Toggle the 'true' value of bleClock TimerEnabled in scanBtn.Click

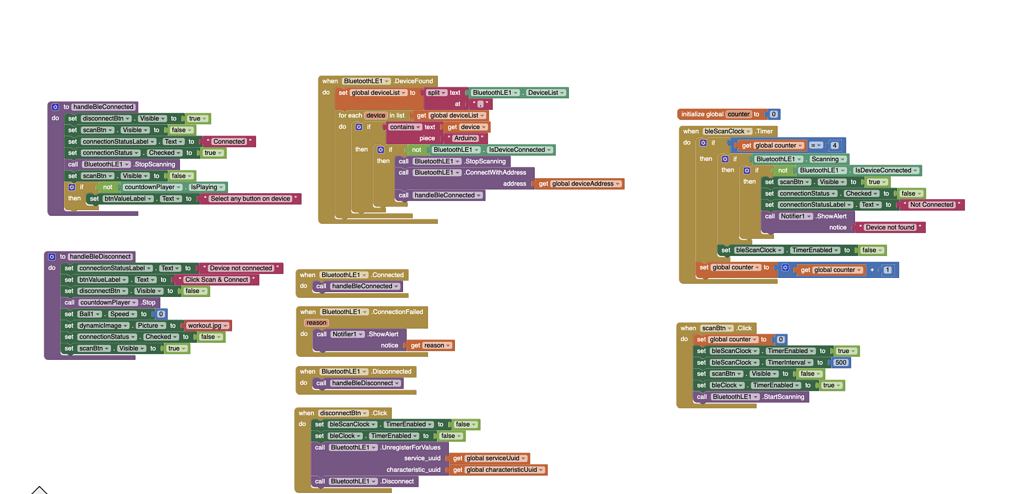[829, 385]
